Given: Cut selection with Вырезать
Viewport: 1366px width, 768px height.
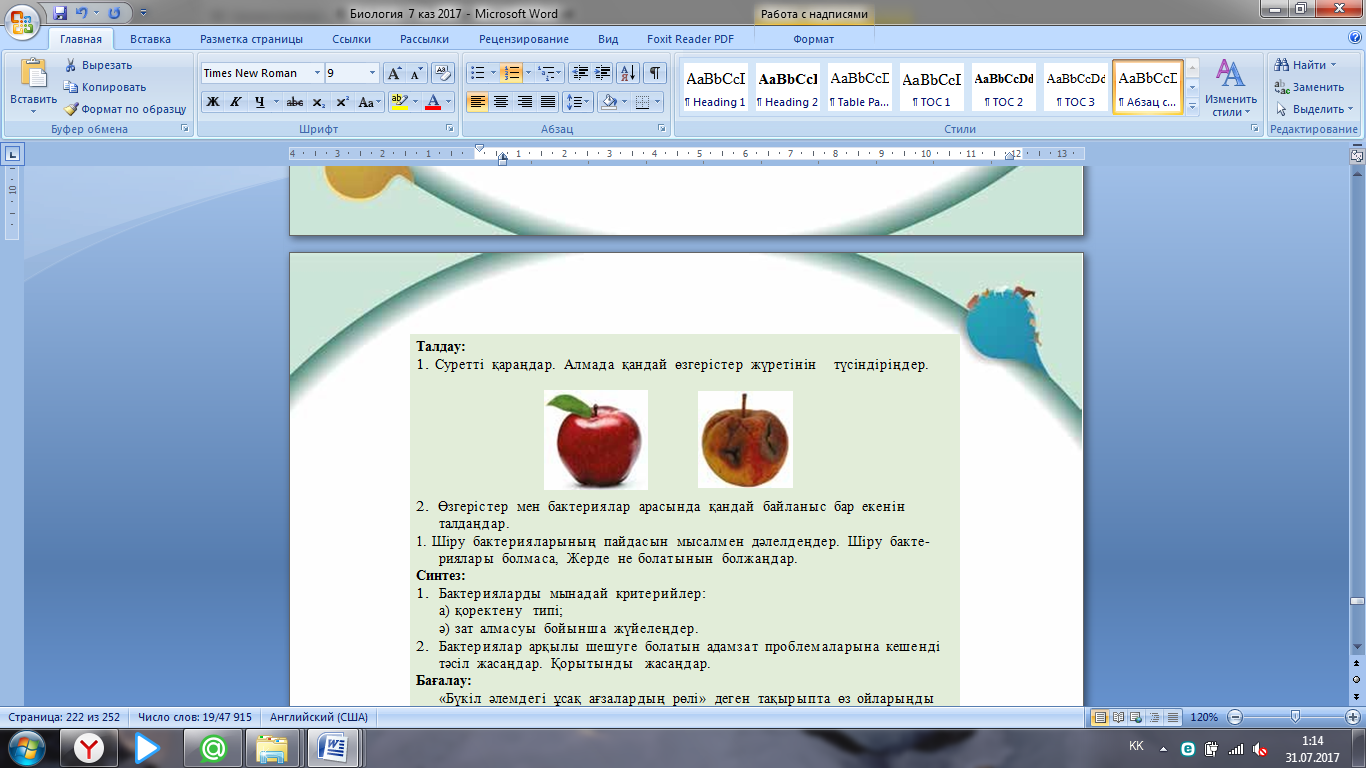Looking at the screenshot, I should tap(99, 65).
